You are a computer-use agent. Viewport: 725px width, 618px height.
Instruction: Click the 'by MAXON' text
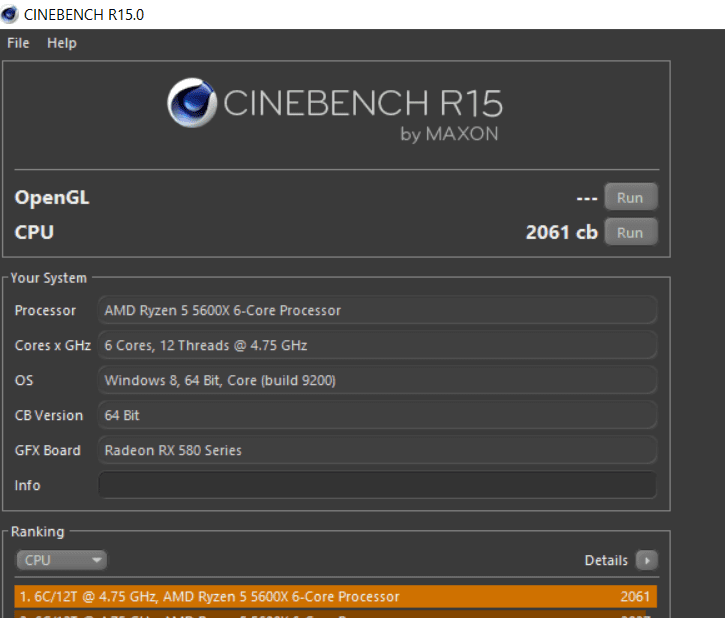(449, 134)
